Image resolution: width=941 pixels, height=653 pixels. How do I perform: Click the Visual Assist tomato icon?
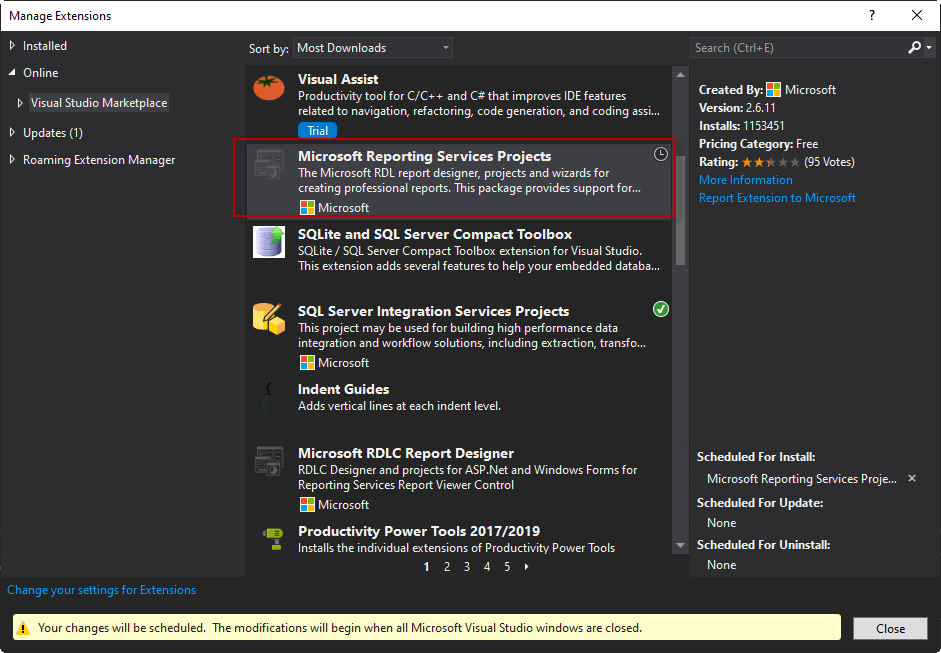pos(269,89)
